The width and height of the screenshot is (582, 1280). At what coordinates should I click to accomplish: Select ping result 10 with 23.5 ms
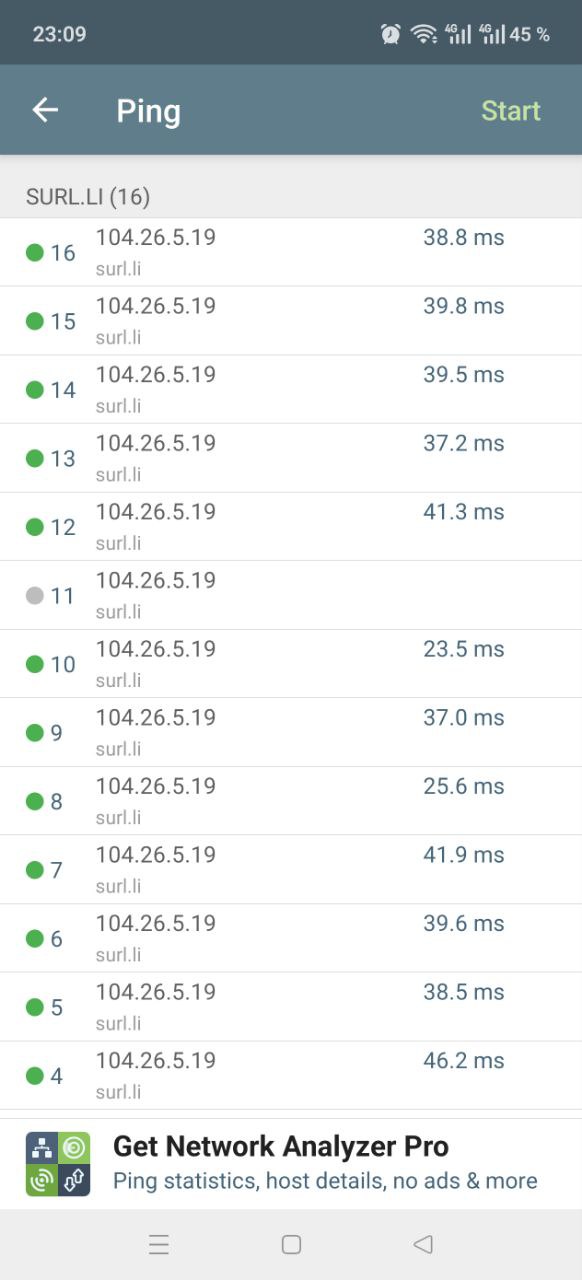pyautogui.click(x=291, y=664)
